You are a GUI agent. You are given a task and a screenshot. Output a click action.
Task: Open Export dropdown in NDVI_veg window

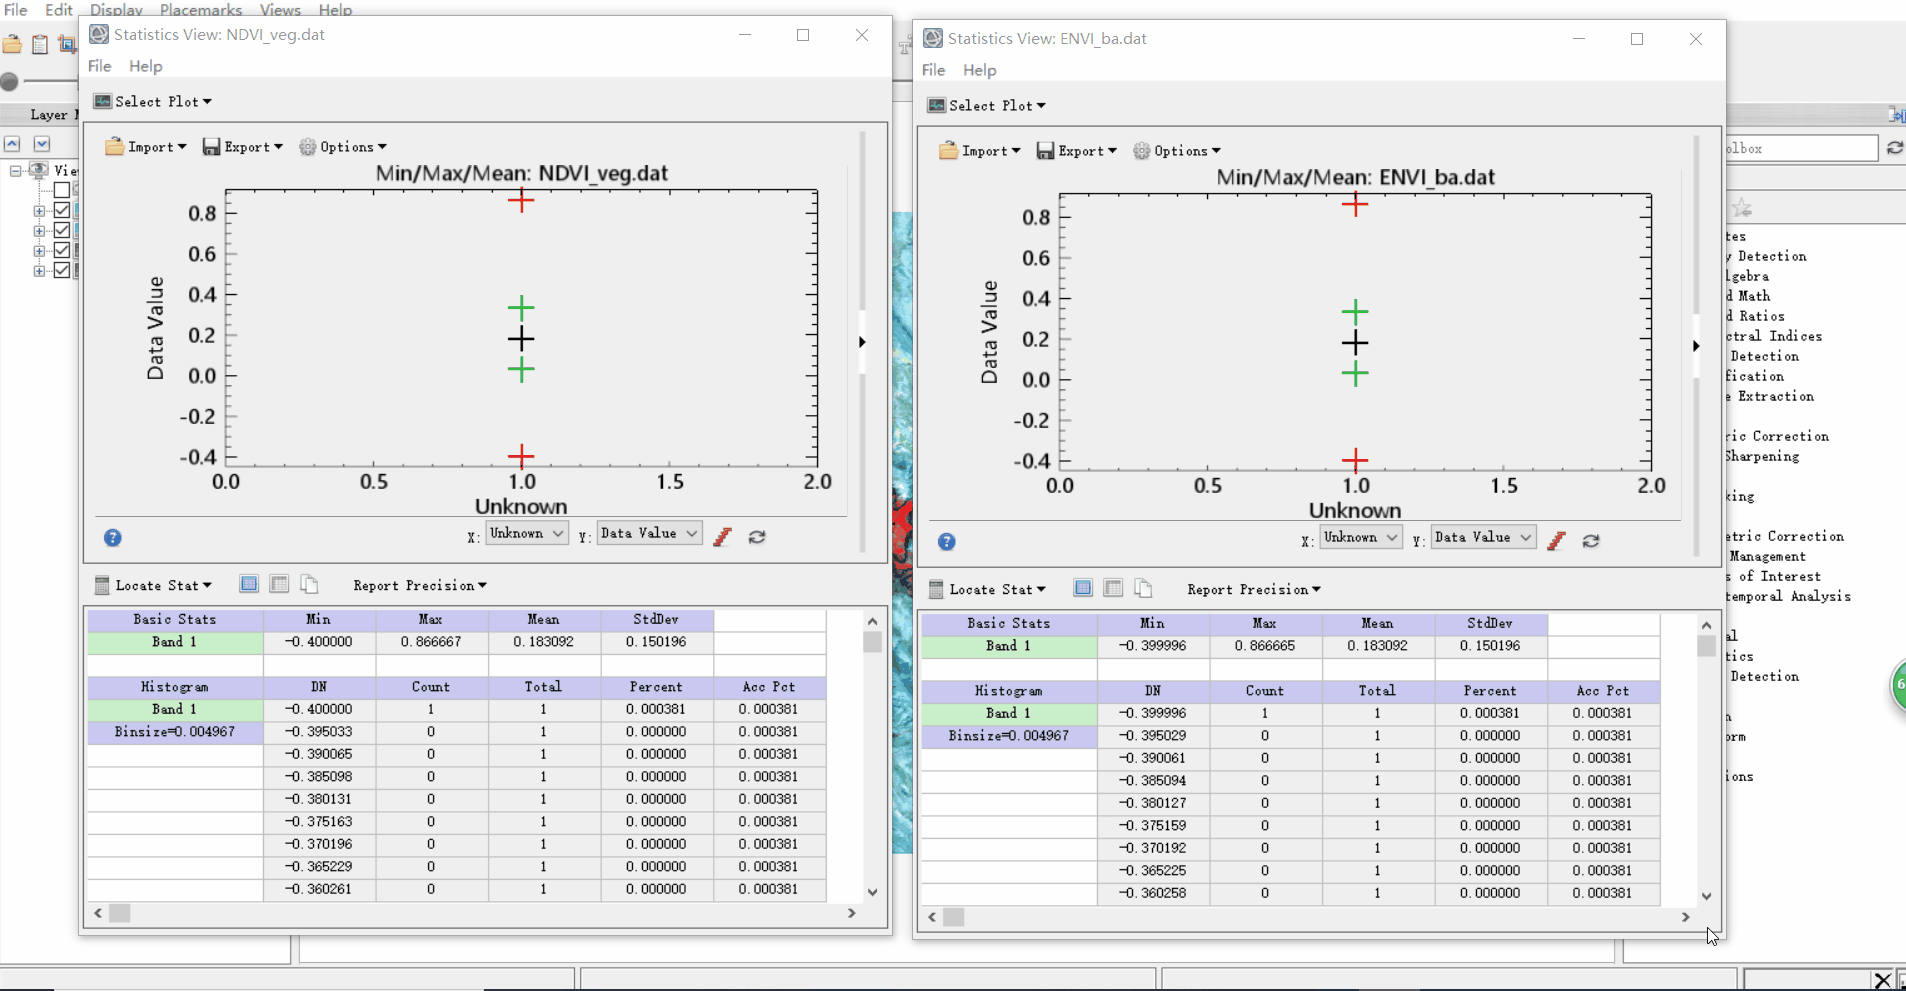[x=243, y=147]
